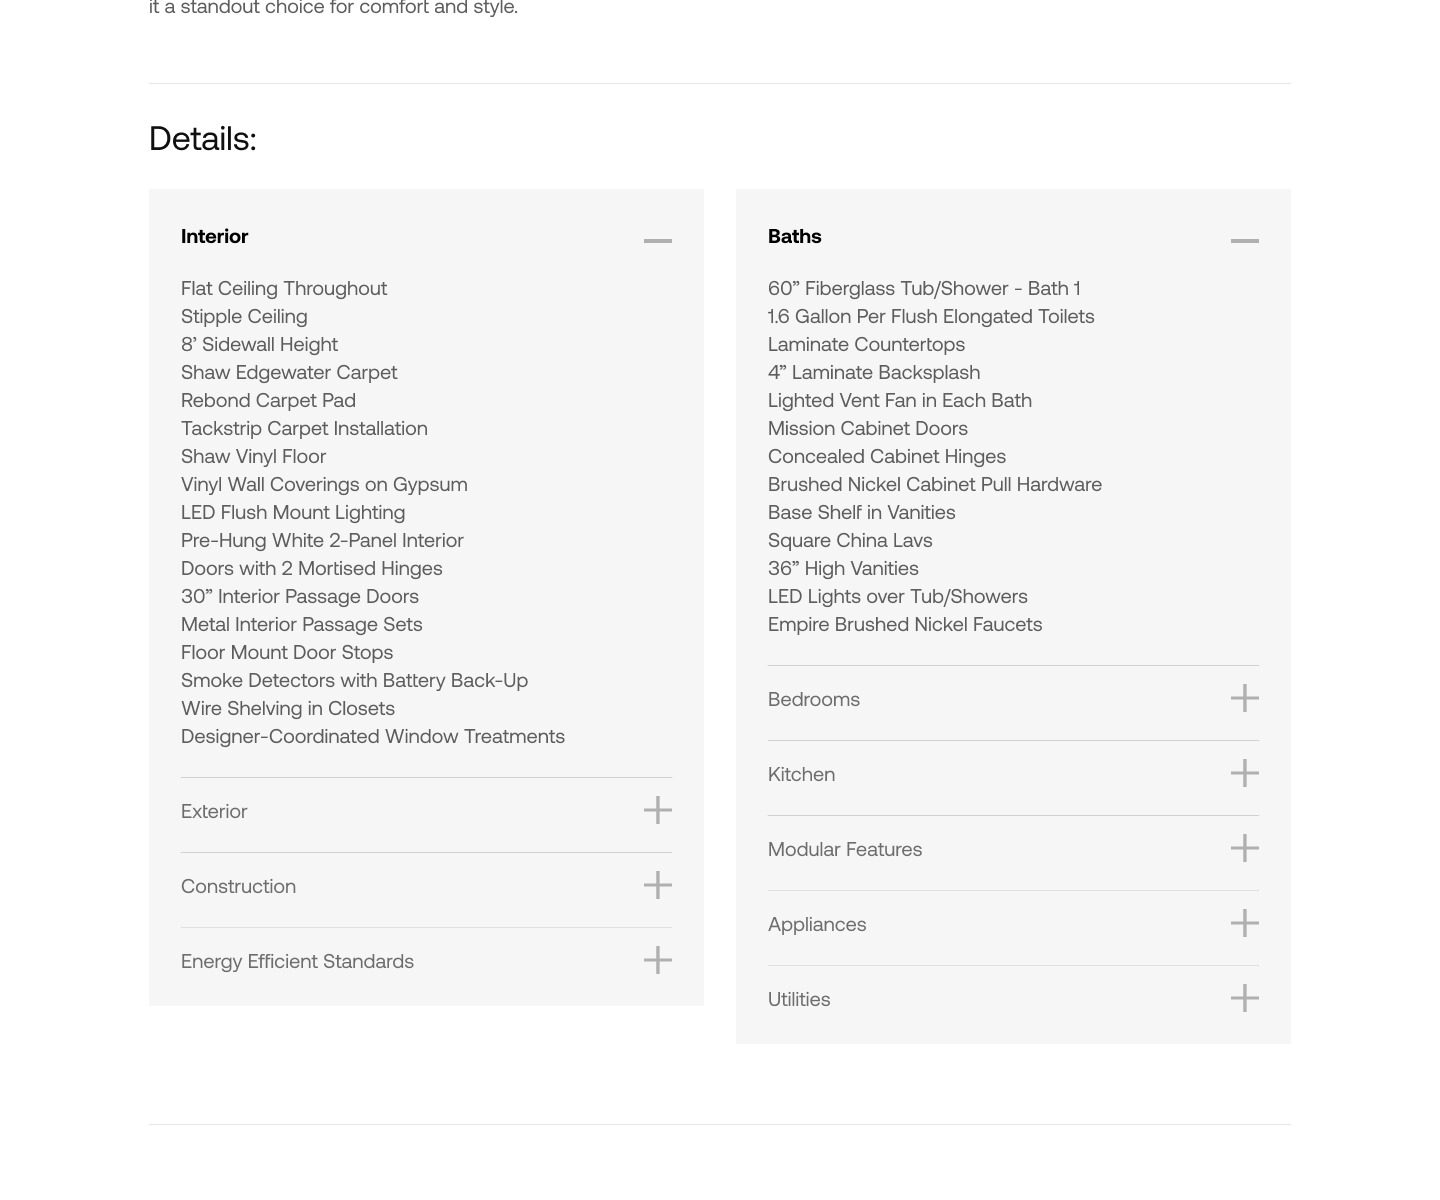Expand the Exterior details section
This screenshot has width=1440, height=1200.
(x=214, y=811)
